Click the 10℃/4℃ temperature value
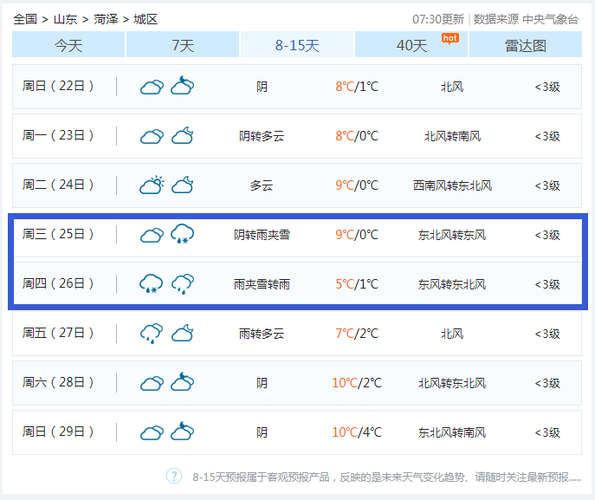595x500 pixels. (357, 432)
